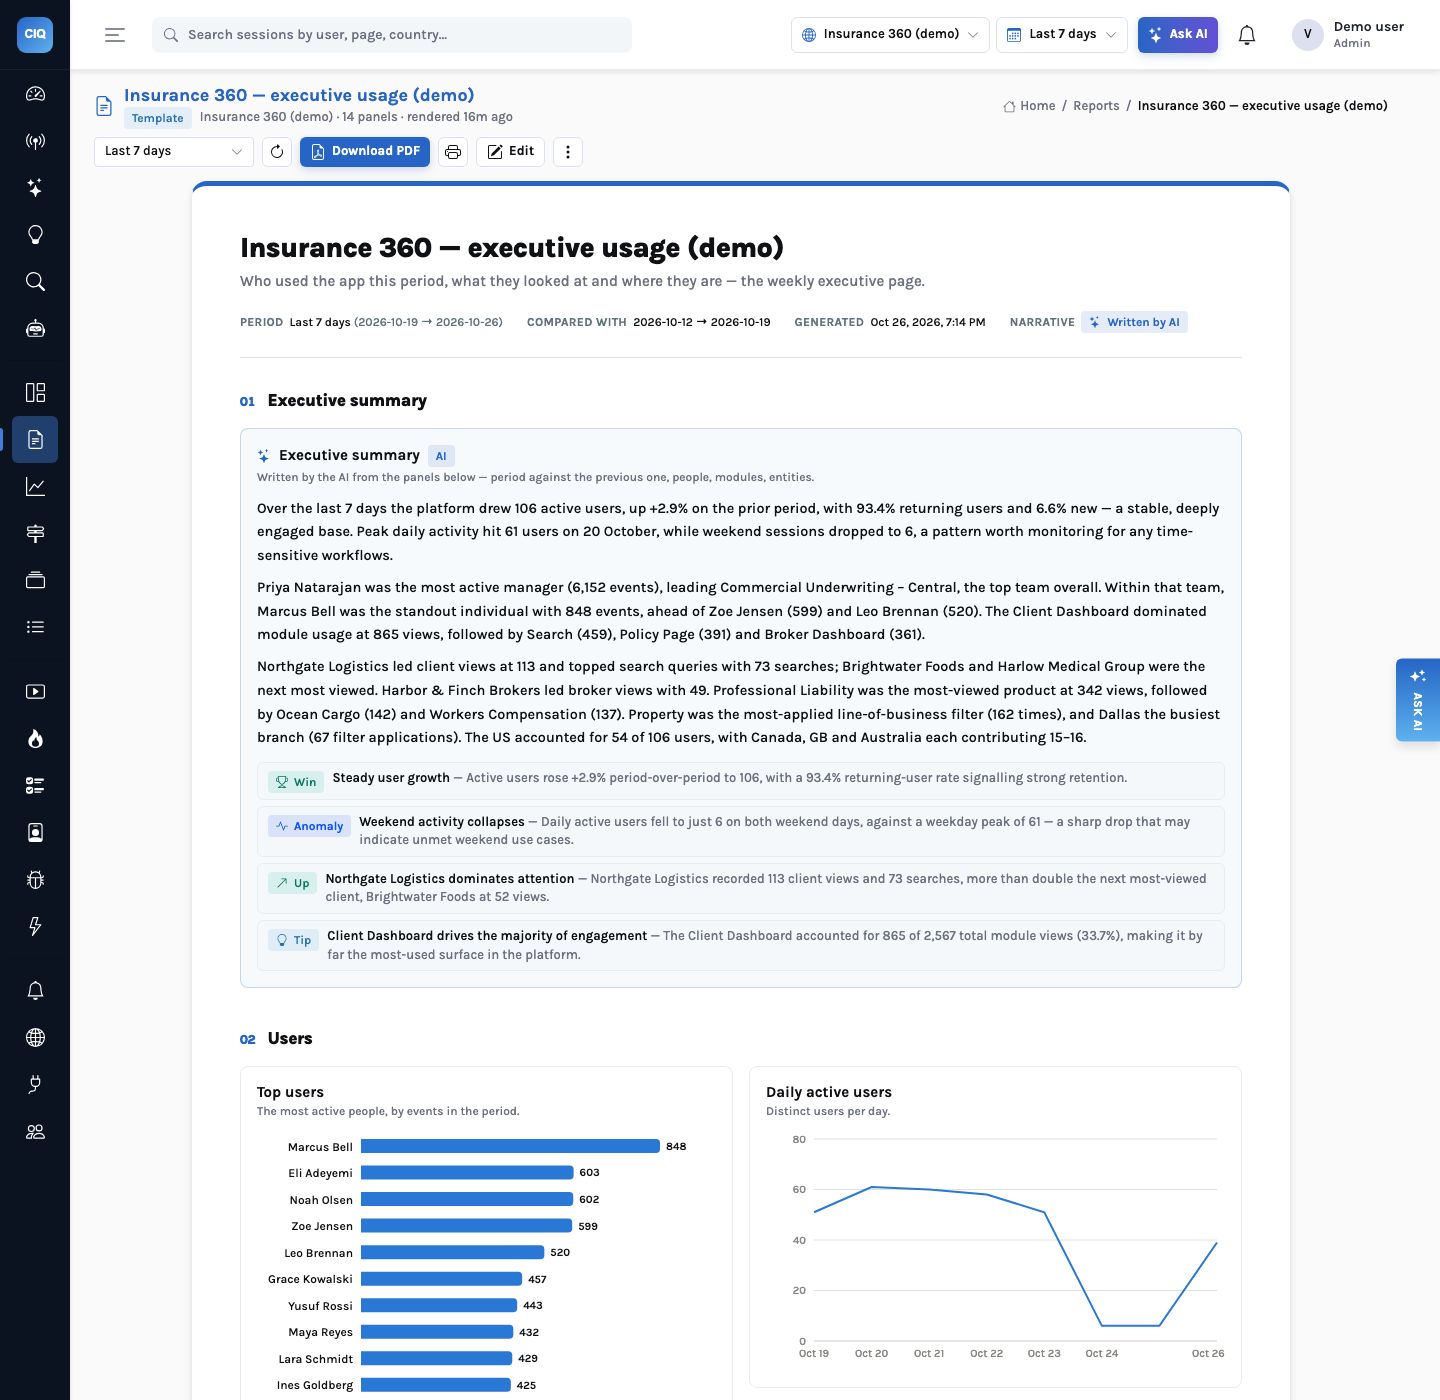Go to Reports breadcrumb link
This screenshot has width=1440, height=1400.
1096,106
